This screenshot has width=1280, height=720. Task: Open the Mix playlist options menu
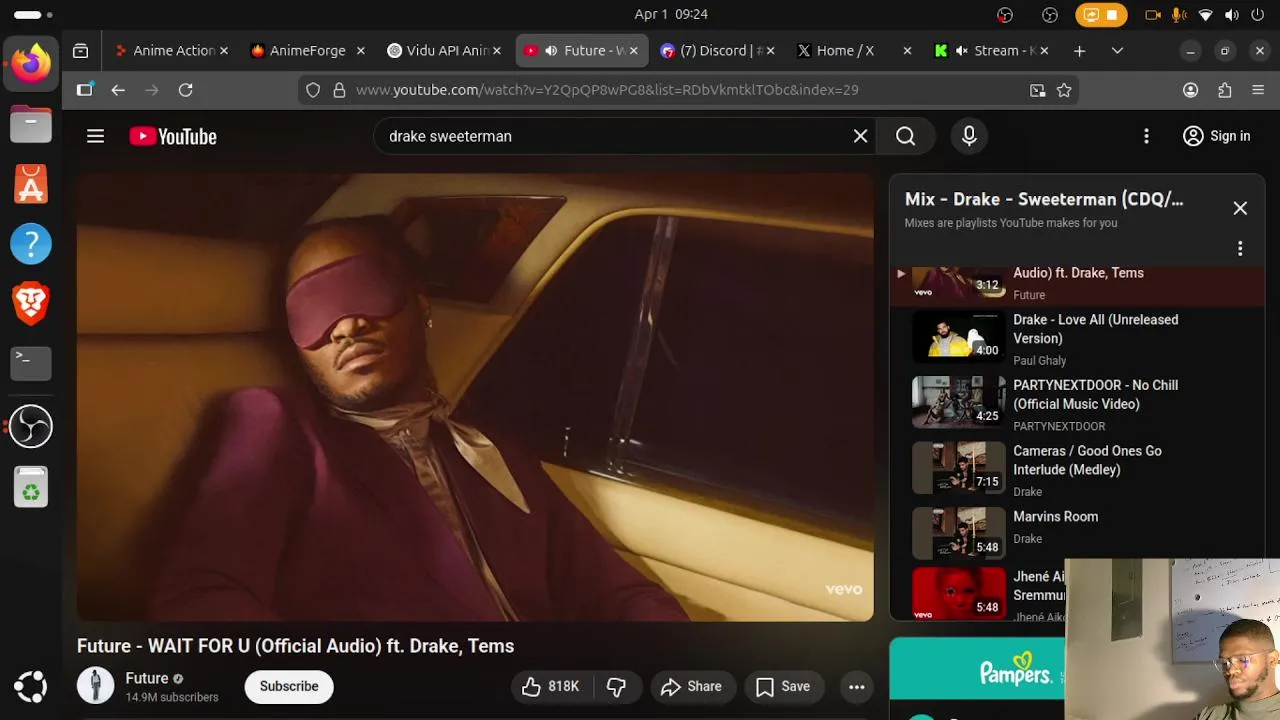1240,248
